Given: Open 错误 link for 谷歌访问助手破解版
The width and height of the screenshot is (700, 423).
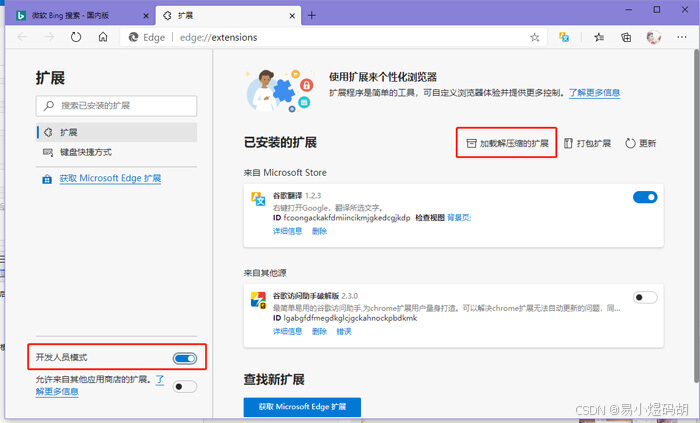Looking at the screenshot, I should [344, 331].
